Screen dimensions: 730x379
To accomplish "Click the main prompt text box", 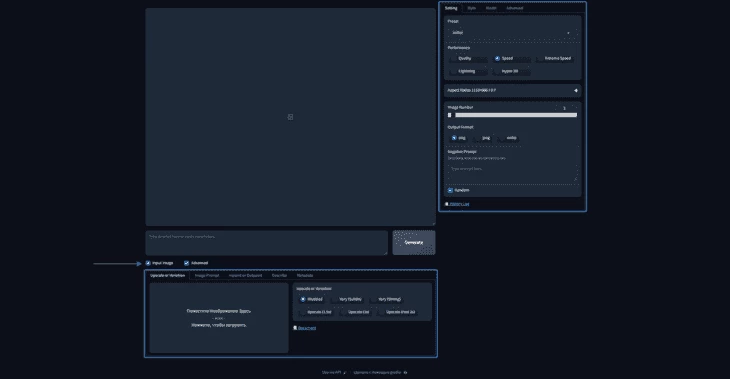I will coord(266,243).
